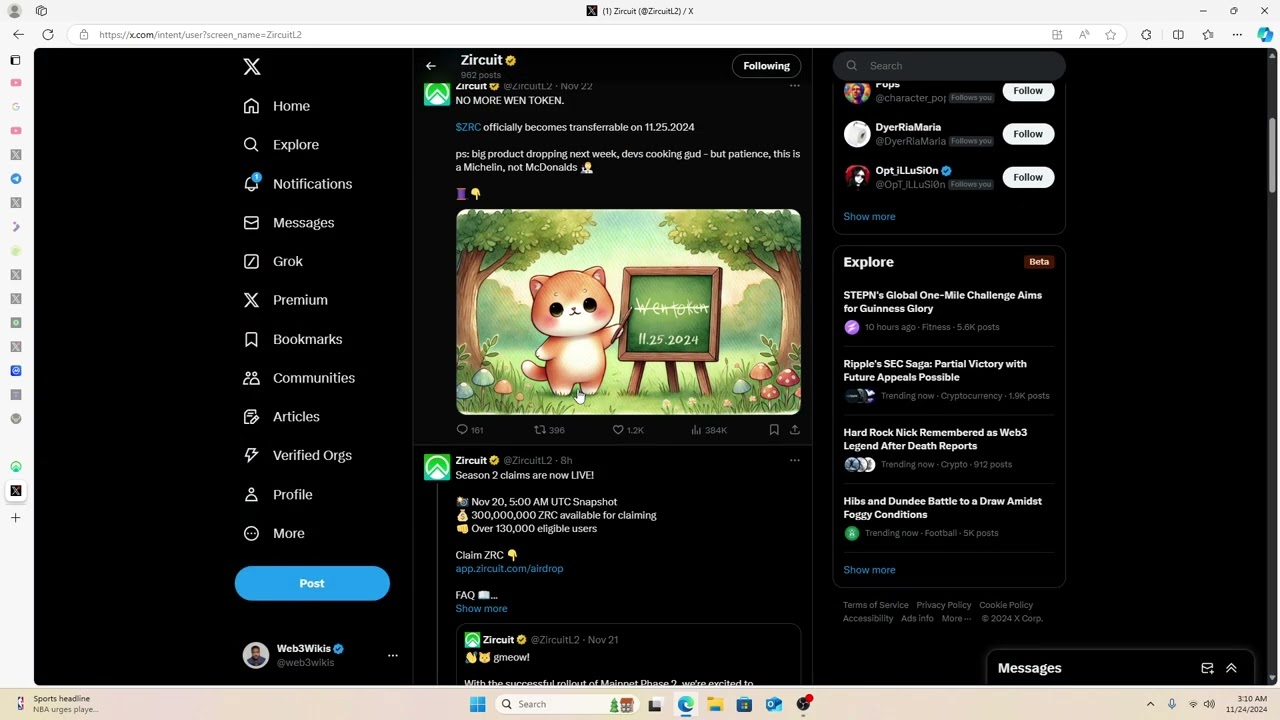Open options menu on the NO MORE WEN TOKEN post
The width and height of the screenshot is (1280, 720).
tap(795, 86)
